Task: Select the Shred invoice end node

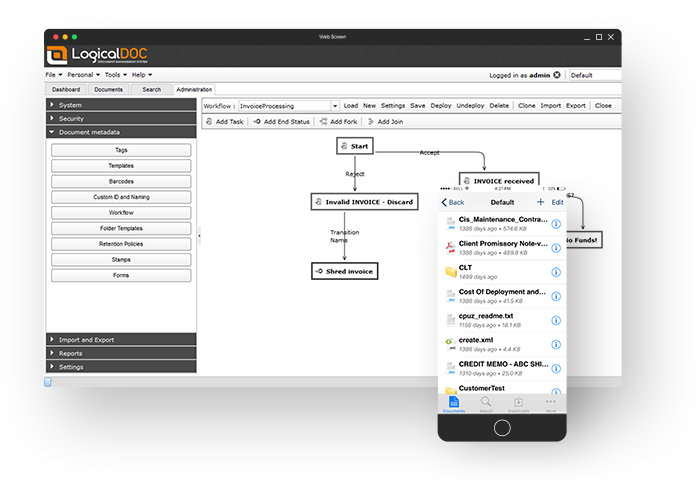Action: 345,271
